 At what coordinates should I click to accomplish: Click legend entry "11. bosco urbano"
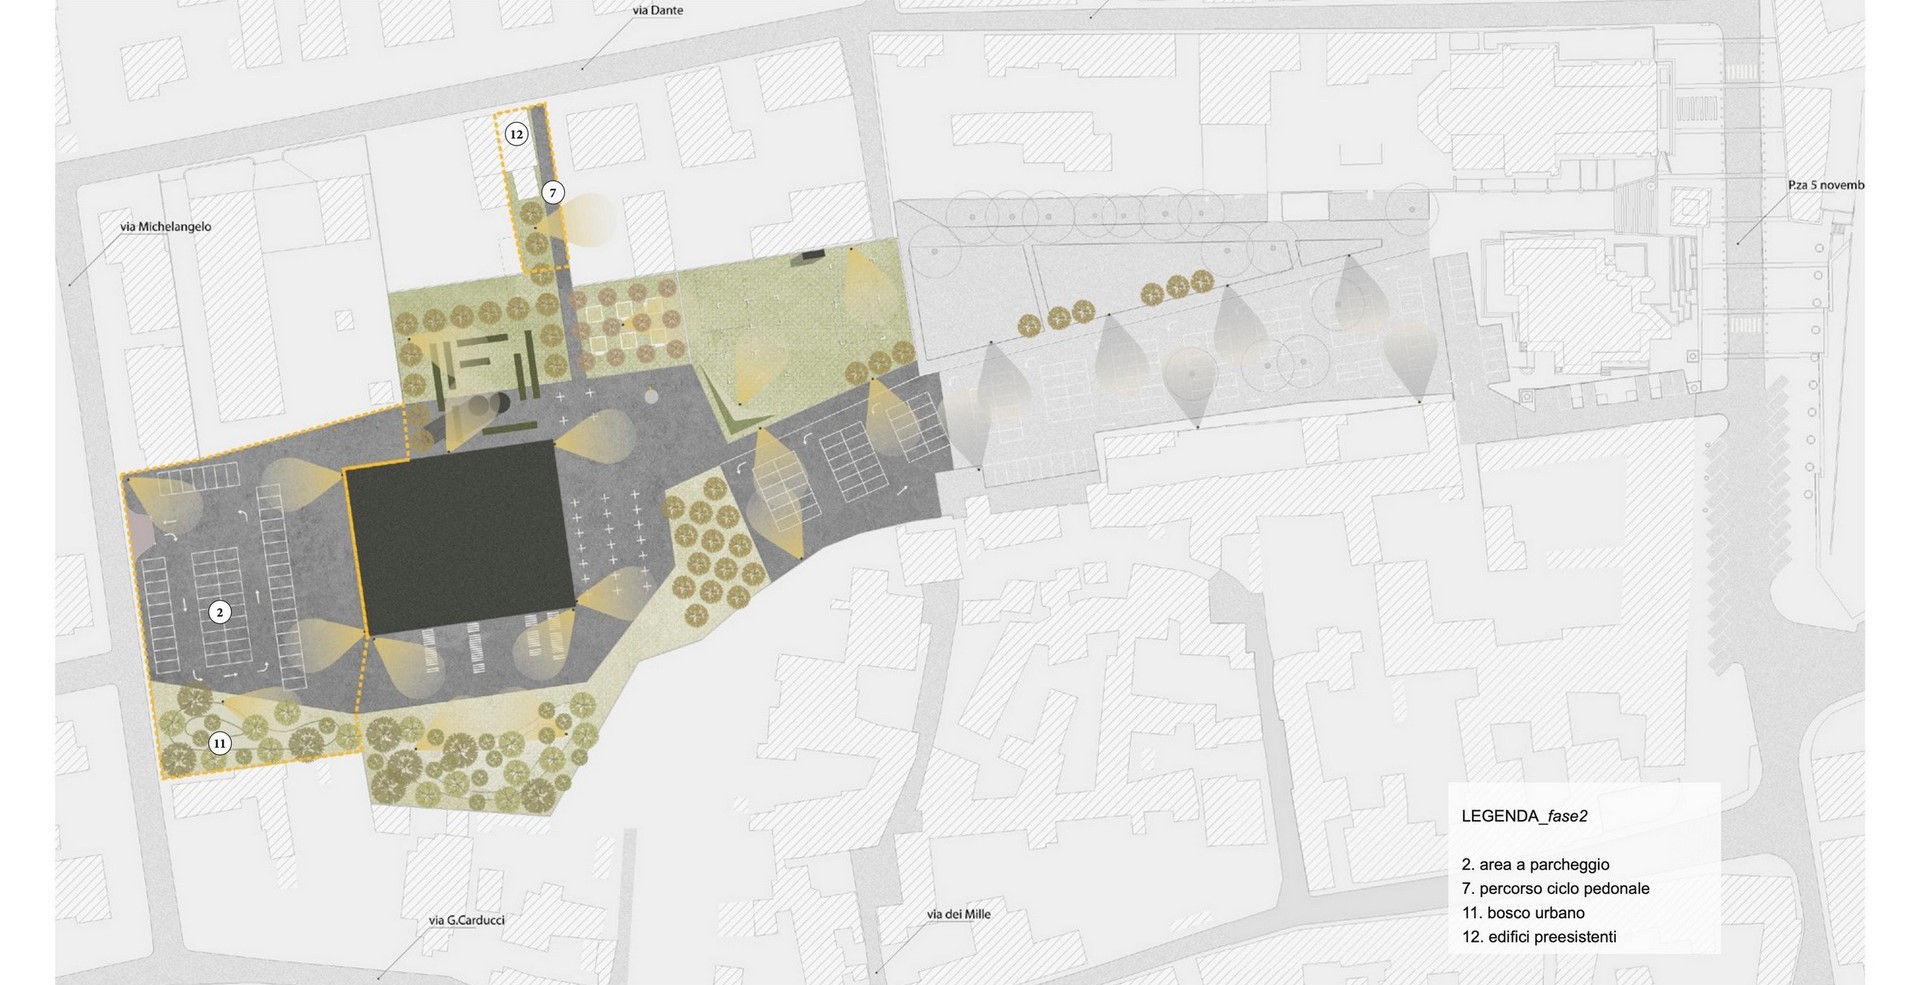(1523, 912)
